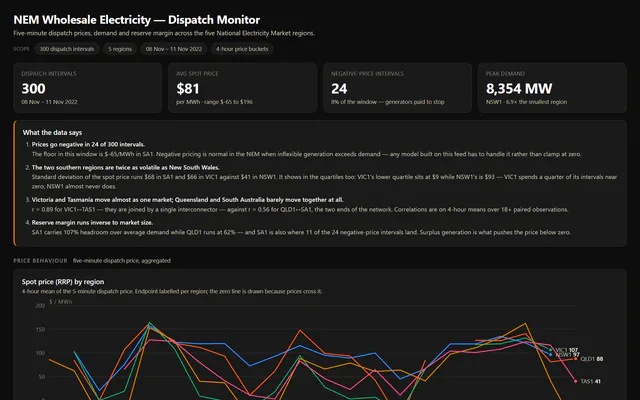Click the "Spot price (RRP) by region" chart title
640x400 pixels.
tap(63, 282)
